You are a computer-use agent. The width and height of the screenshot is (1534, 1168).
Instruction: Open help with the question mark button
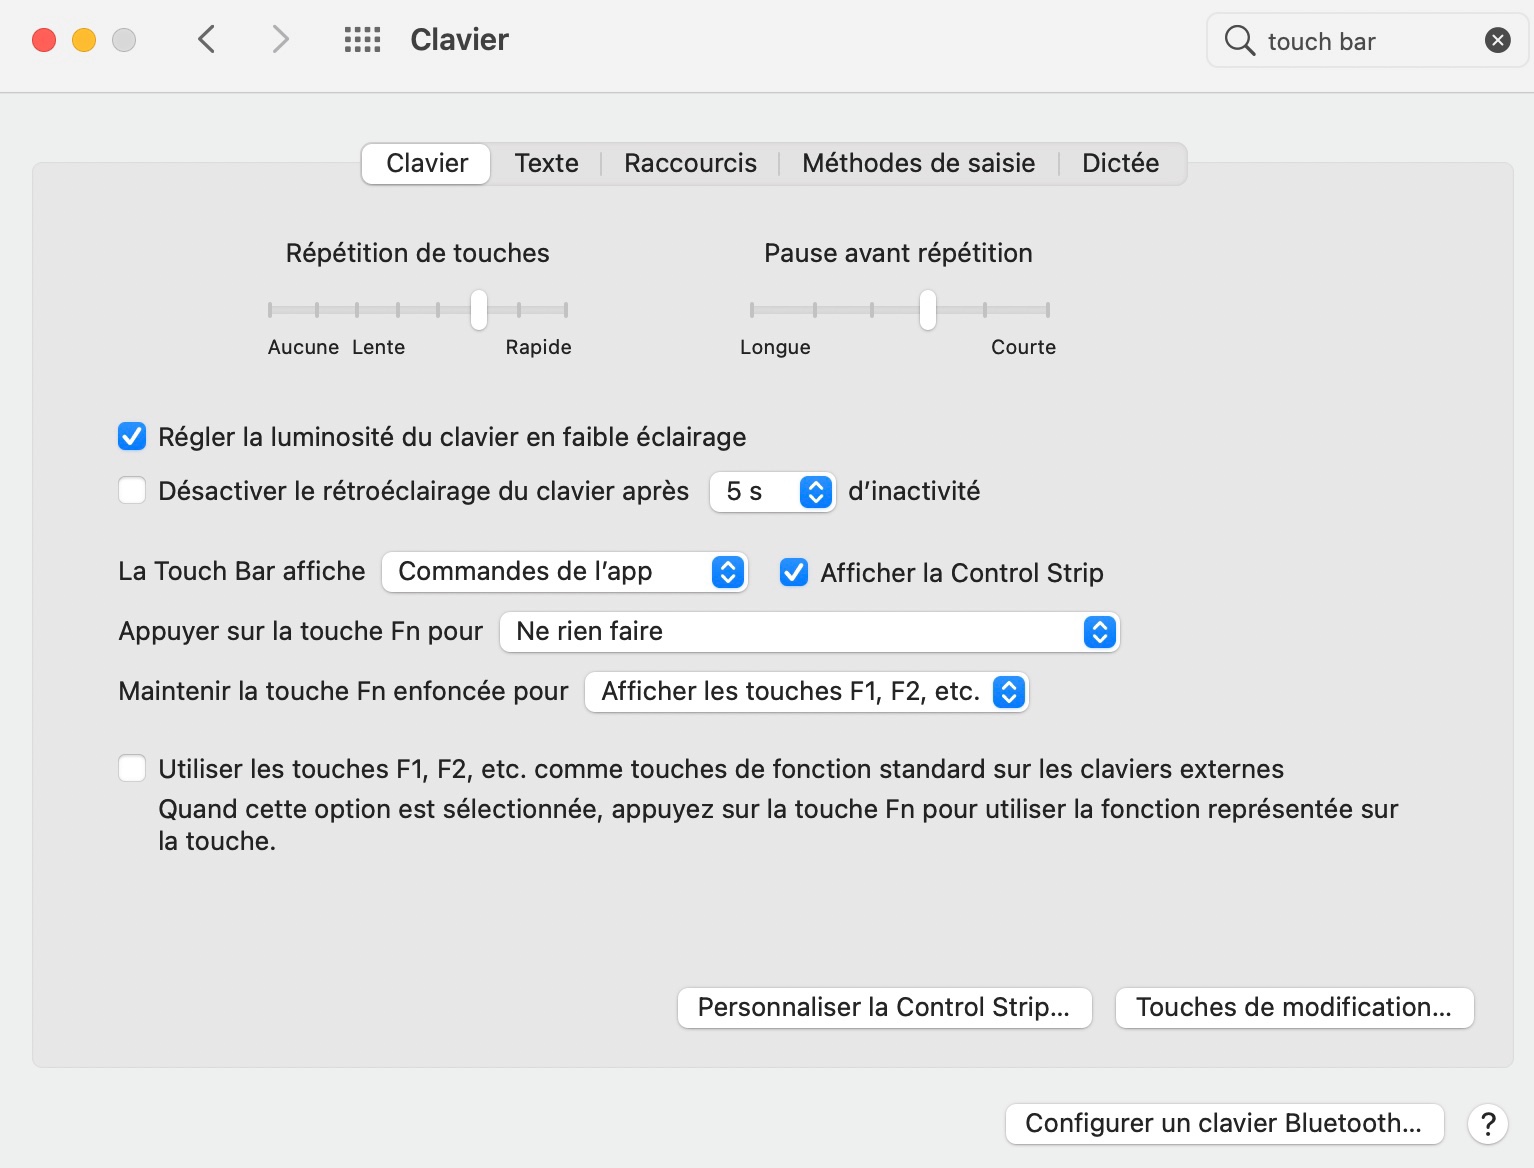(1487, 1124)
